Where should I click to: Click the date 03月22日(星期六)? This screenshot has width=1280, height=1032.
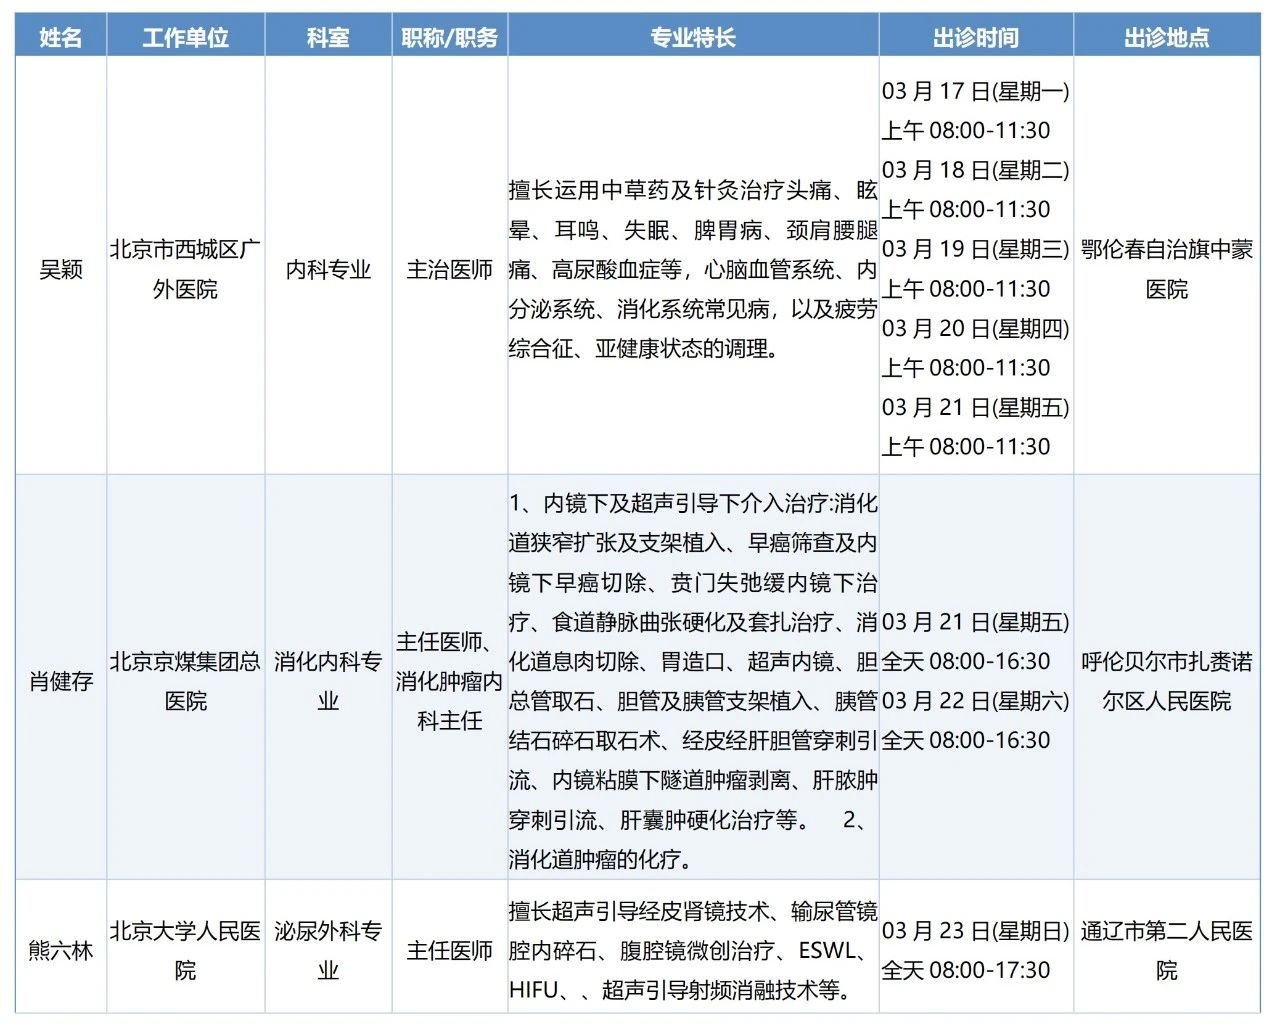pyautogui.click(x=976, y=701)
